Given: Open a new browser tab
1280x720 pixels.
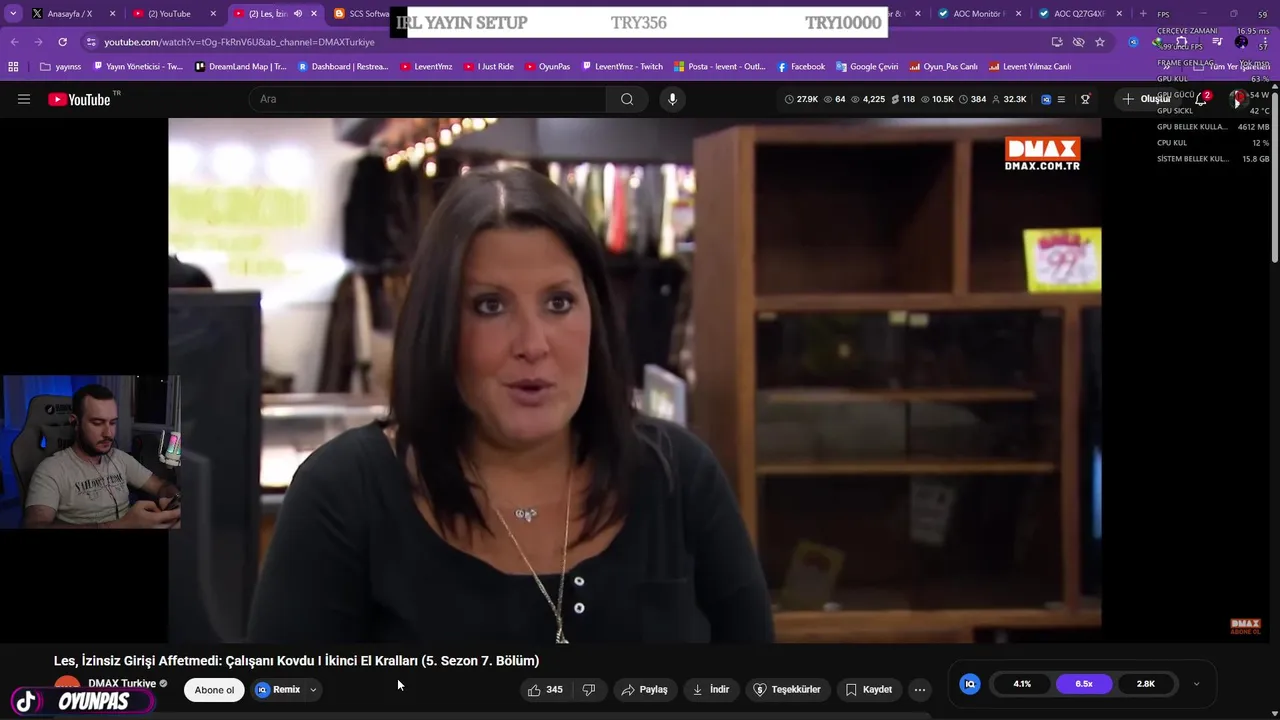Looking at the screenshot, I should [1143, 14].
